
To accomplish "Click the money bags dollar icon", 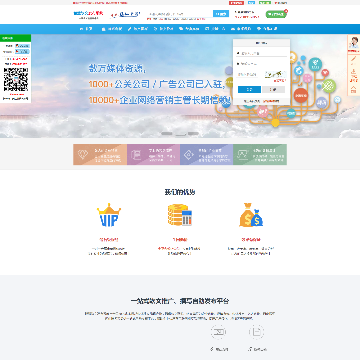I will (x=251, y=215).
